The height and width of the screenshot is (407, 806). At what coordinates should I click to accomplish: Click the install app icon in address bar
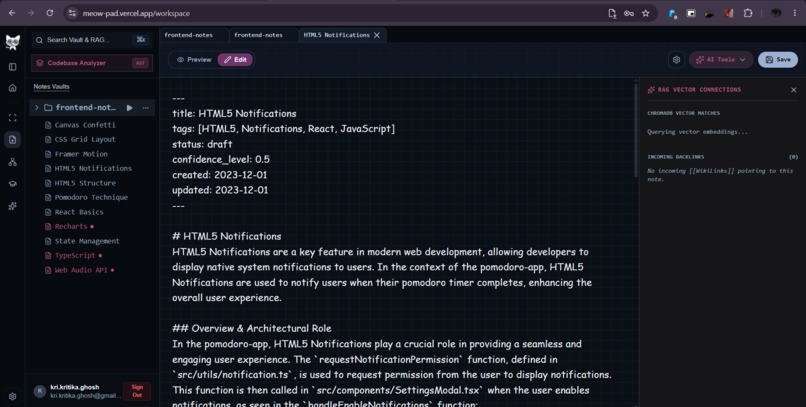pos(612,13)
